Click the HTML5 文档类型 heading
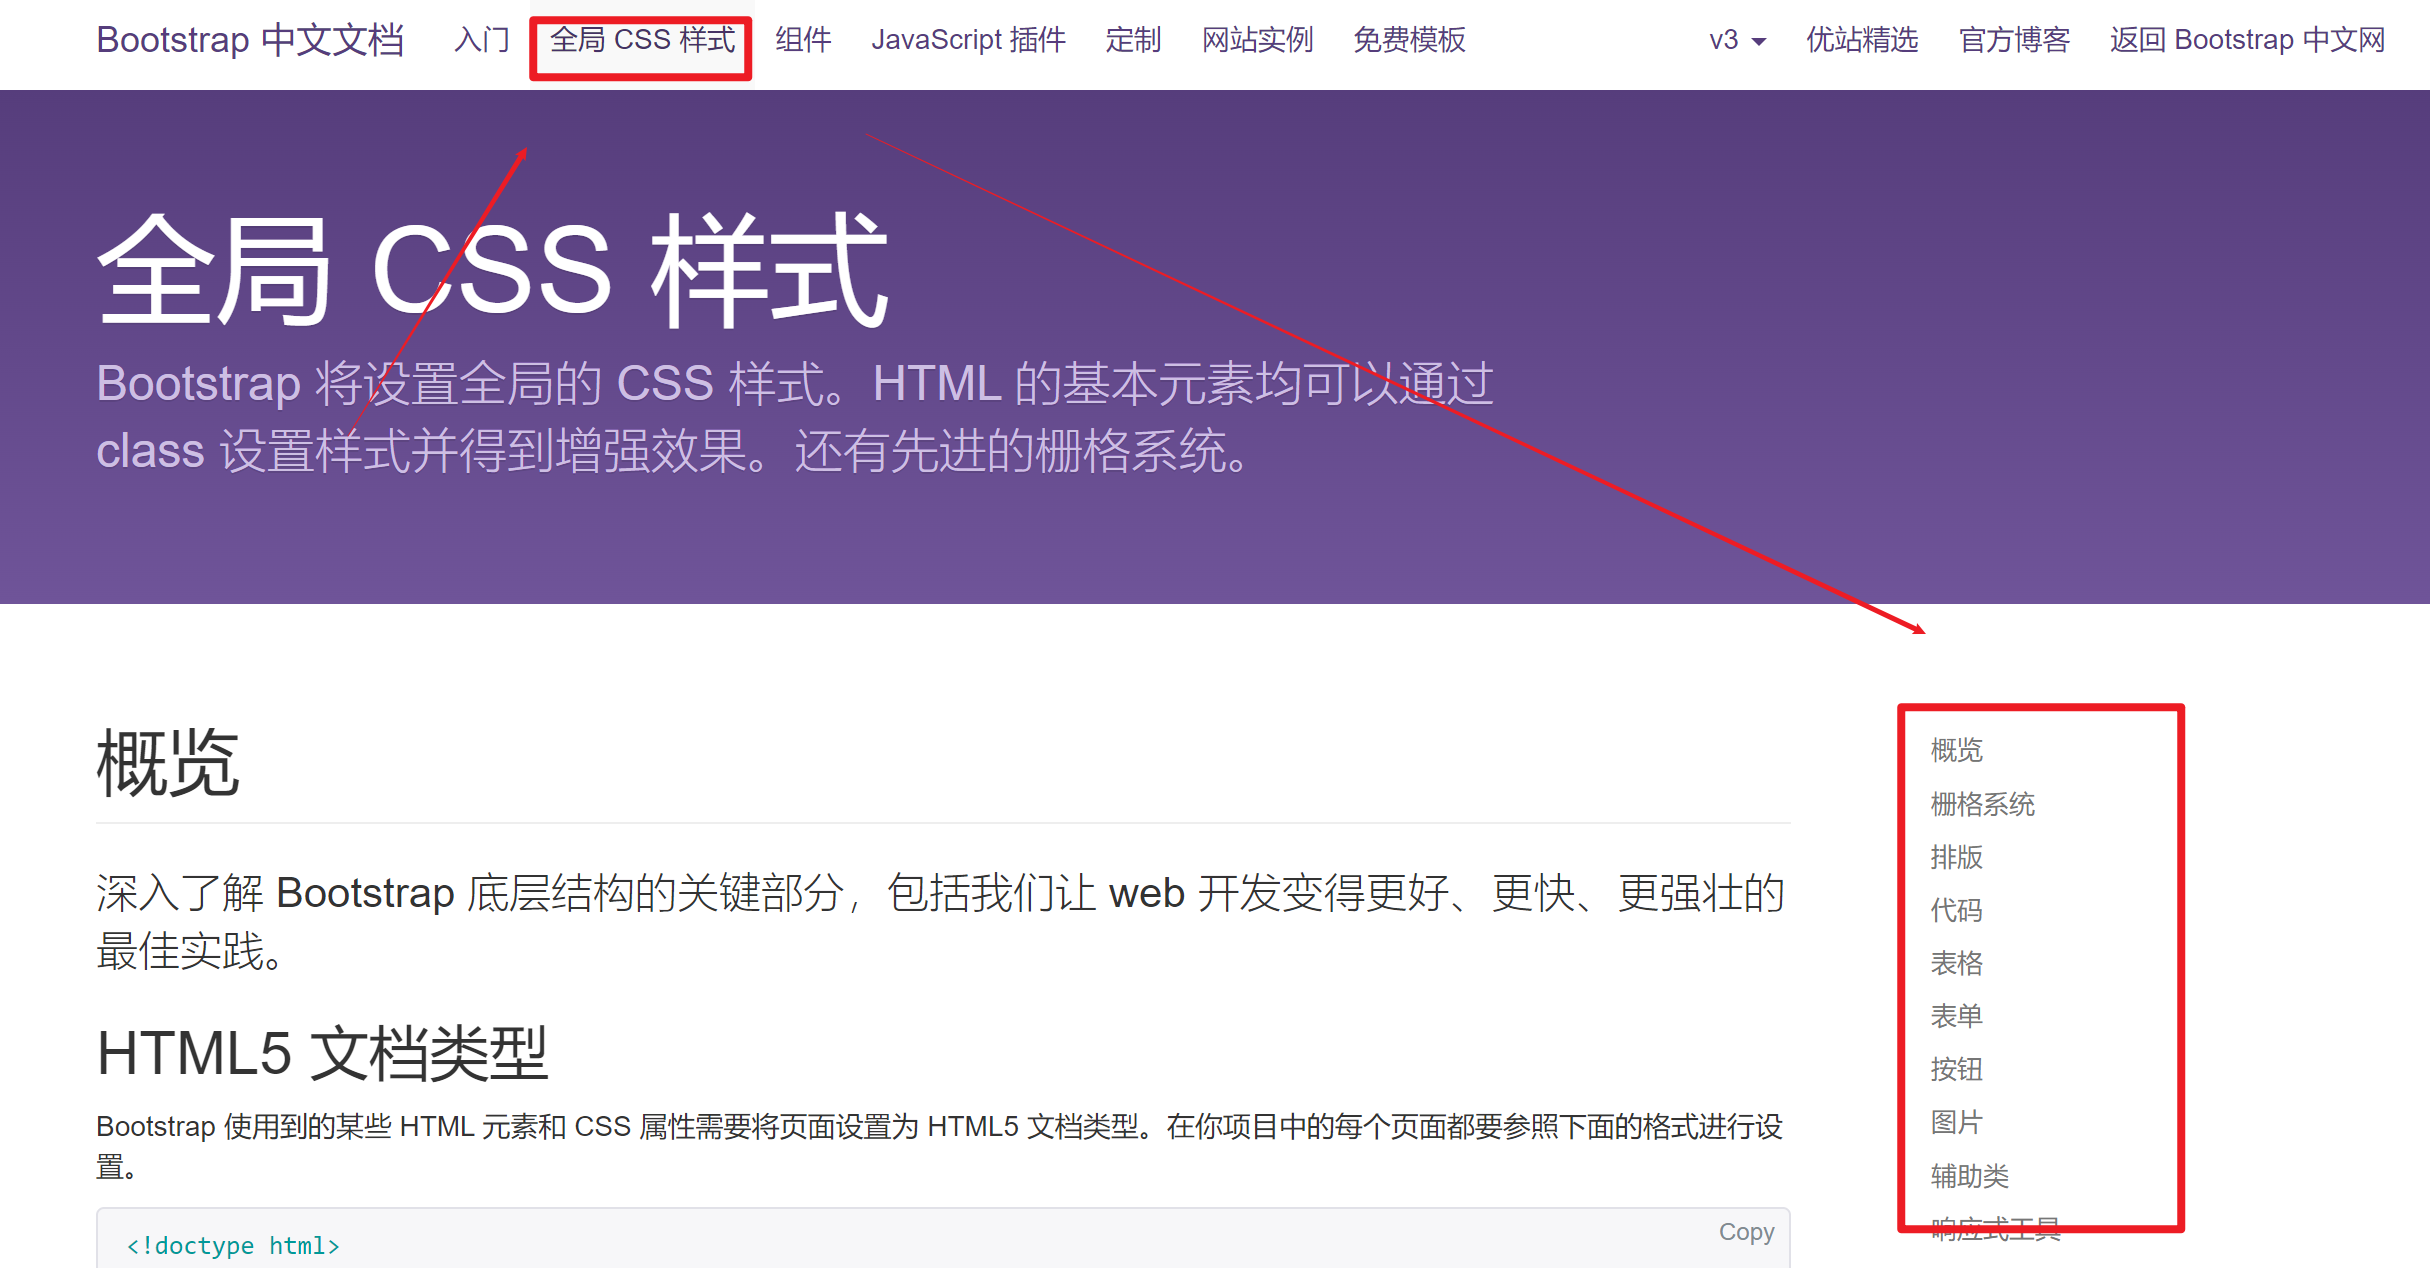This screenshot has height=1268, width=2430. point(322,1053)
